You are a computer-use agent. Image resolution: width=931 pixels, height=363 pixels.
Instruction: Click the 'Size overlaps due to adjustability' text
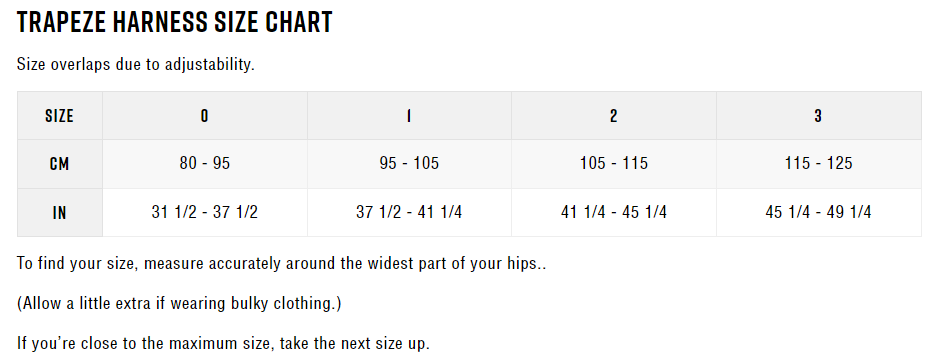[135, 65]
